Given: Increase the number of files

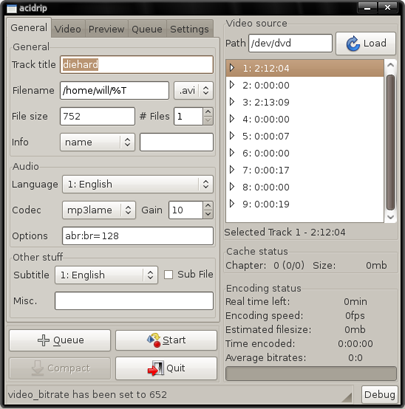Looking at the screenshot, I should click(208, 112).
